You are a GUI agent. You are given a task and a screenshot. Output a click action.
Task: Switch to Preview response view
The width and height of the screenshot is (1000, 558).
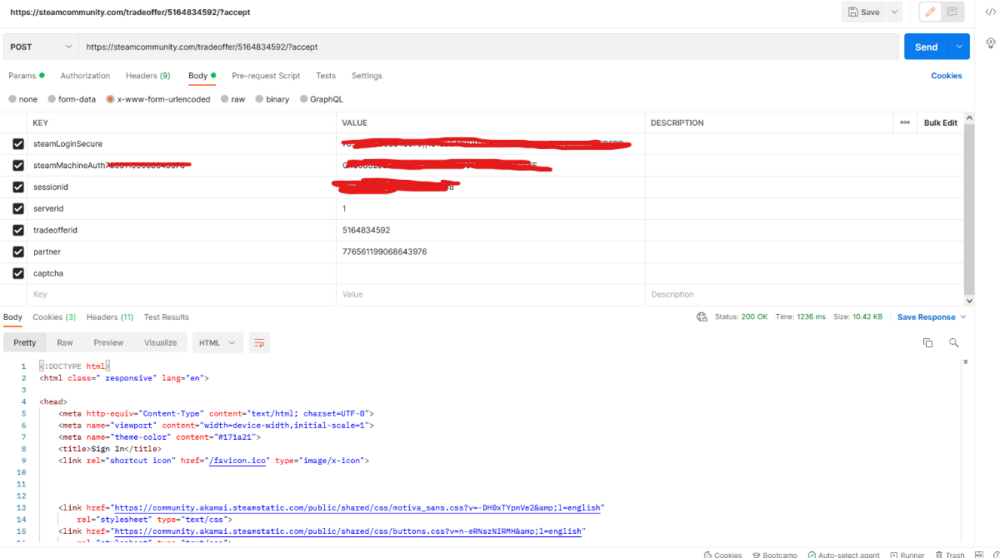[x=108, y=343]
